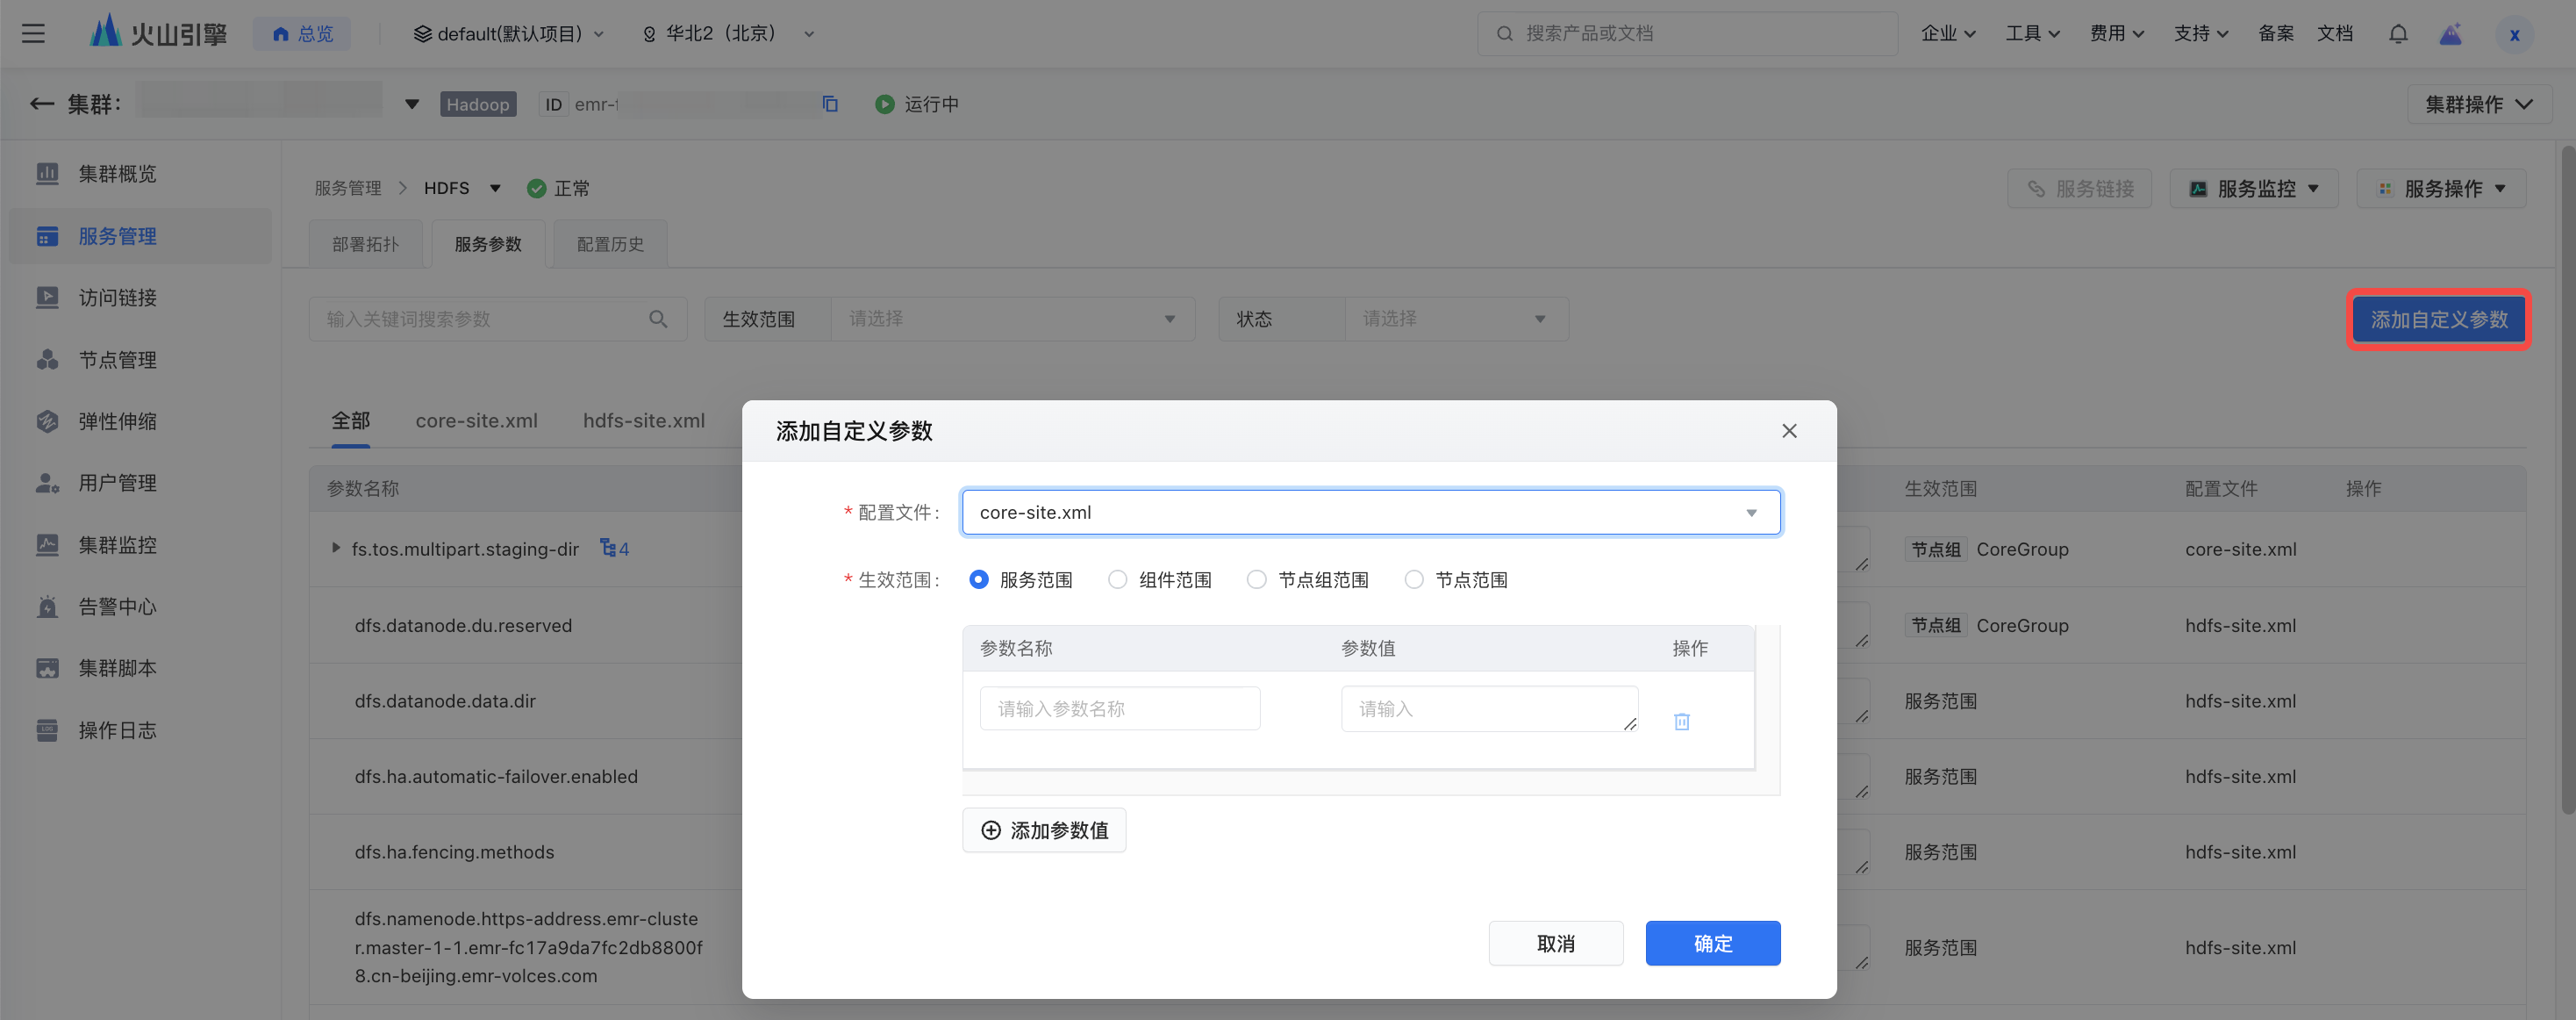Screen dimensions: 2576x1020
Task: Open 集群脚本 in sidebar
Action: (117, 668)
